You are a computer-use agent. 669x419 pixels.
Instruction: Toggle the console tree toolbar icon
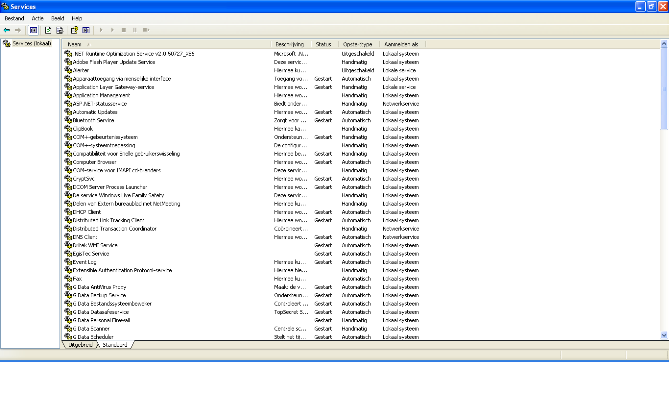(33, 30)
